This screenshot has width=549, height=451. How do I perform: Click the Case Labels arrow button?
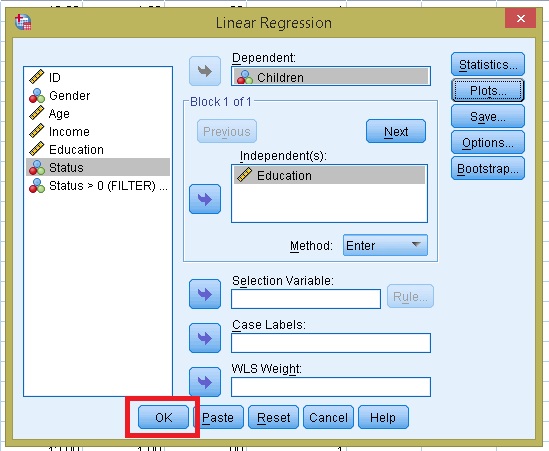[x=205, y=338]
